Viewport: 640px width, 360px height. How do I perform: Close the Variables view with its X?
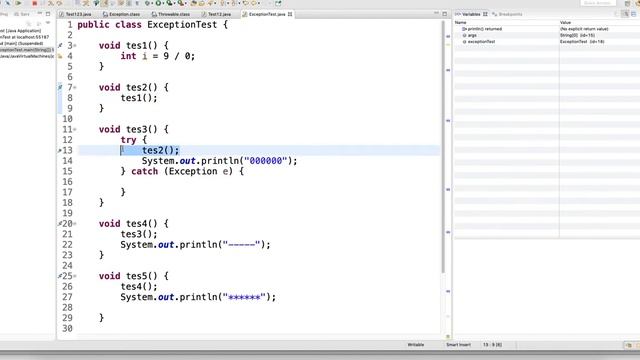pyautogui.click(x=485, y=14)
